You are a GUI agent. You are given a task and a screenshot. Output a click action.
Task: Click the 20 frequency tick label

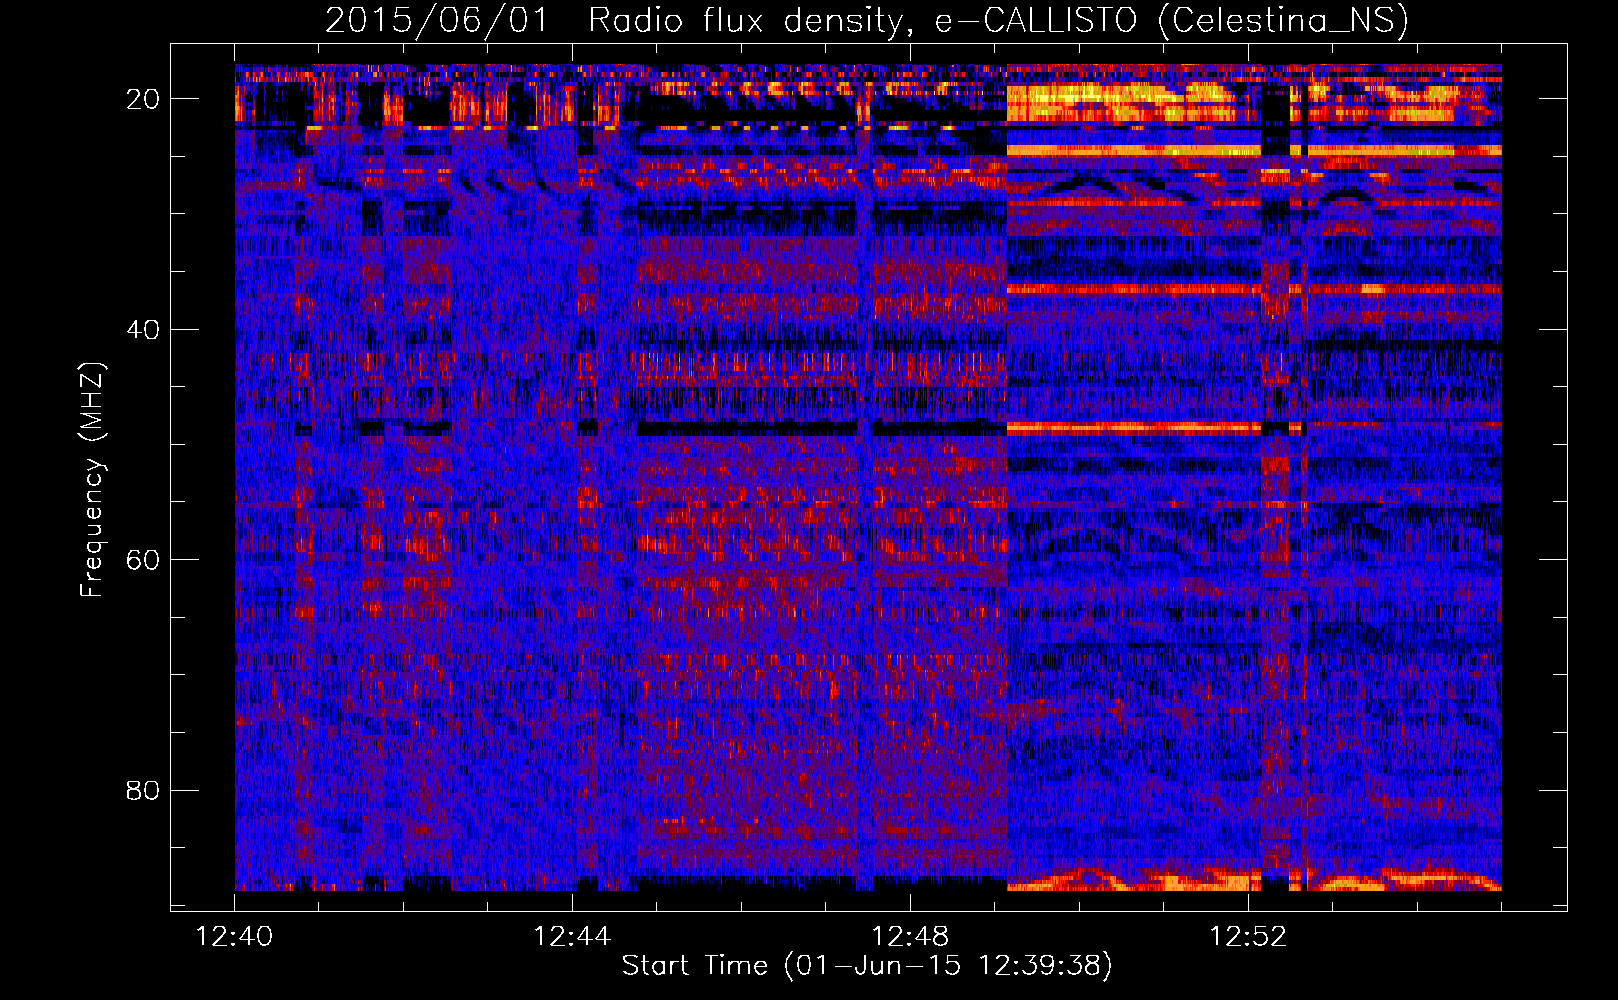[143, 99]
